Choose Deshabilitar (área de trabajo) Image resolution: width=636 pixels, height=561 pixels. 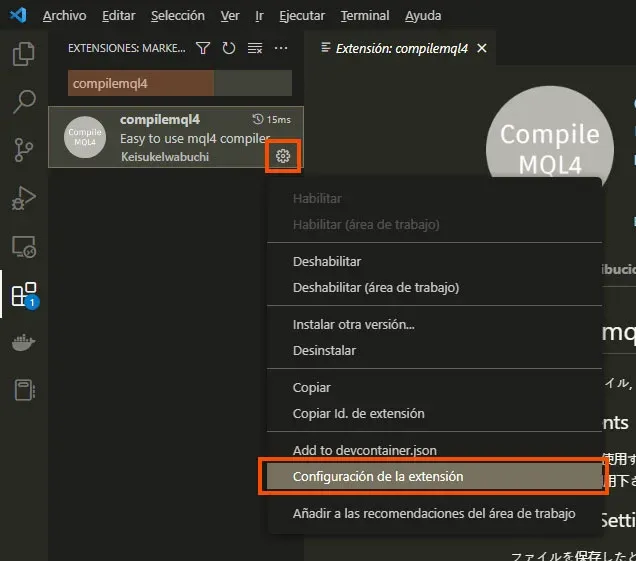point(434,287)
